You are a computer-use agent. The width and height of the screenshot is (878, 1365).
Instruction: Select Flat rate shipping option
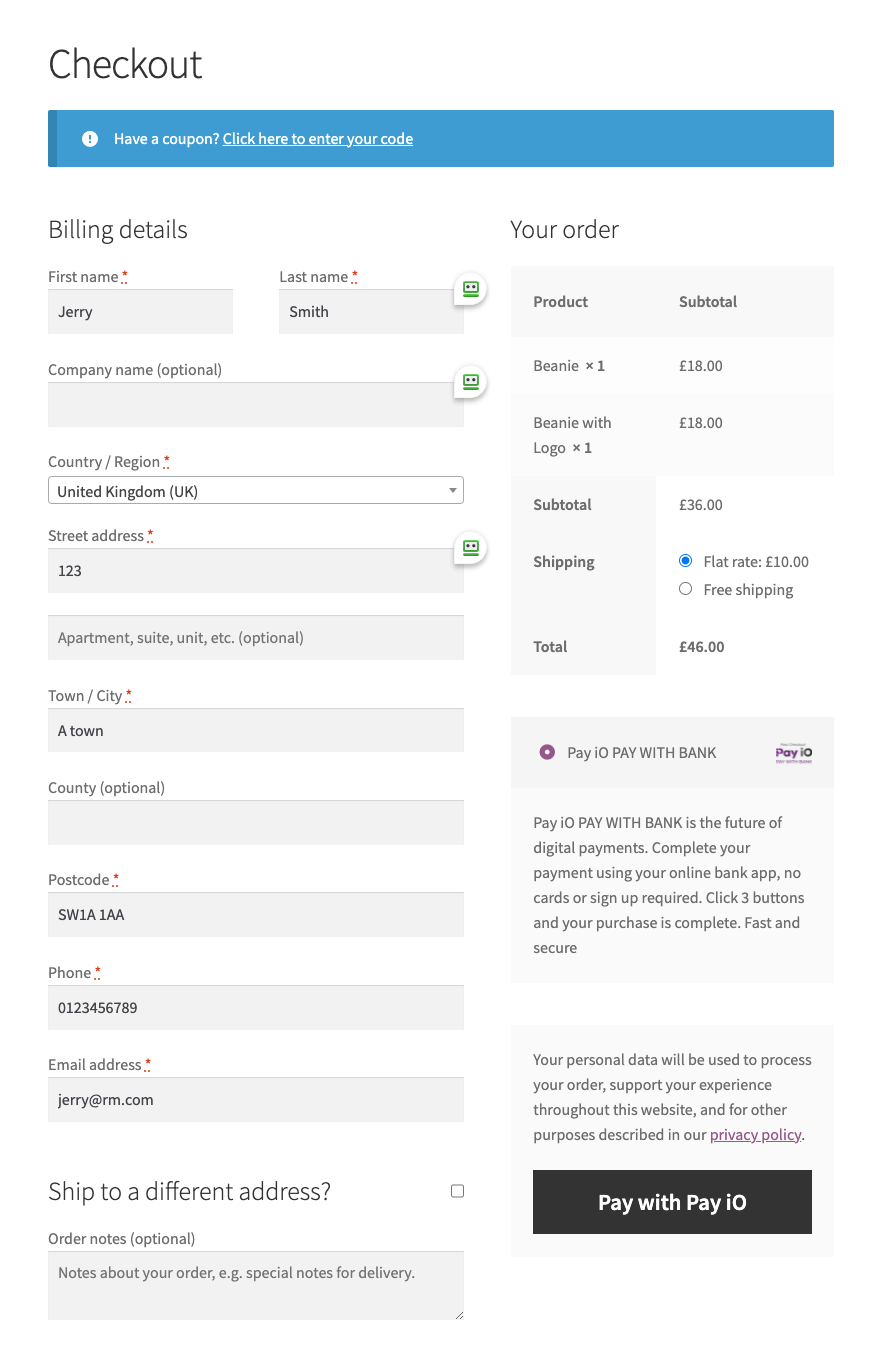coord(685,561)
